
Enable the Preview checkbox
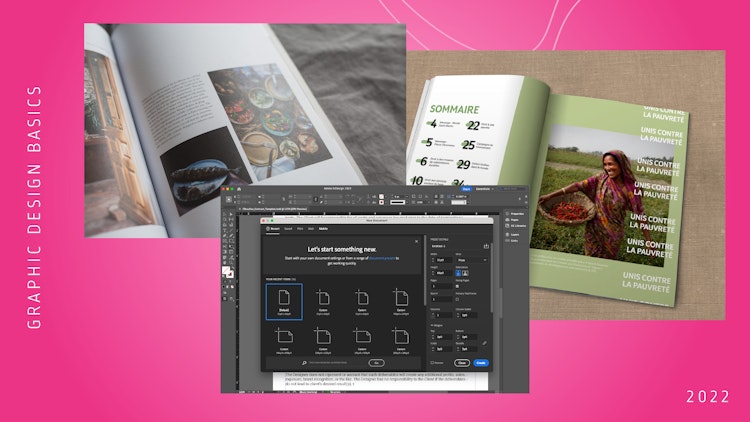coord(432,362)
